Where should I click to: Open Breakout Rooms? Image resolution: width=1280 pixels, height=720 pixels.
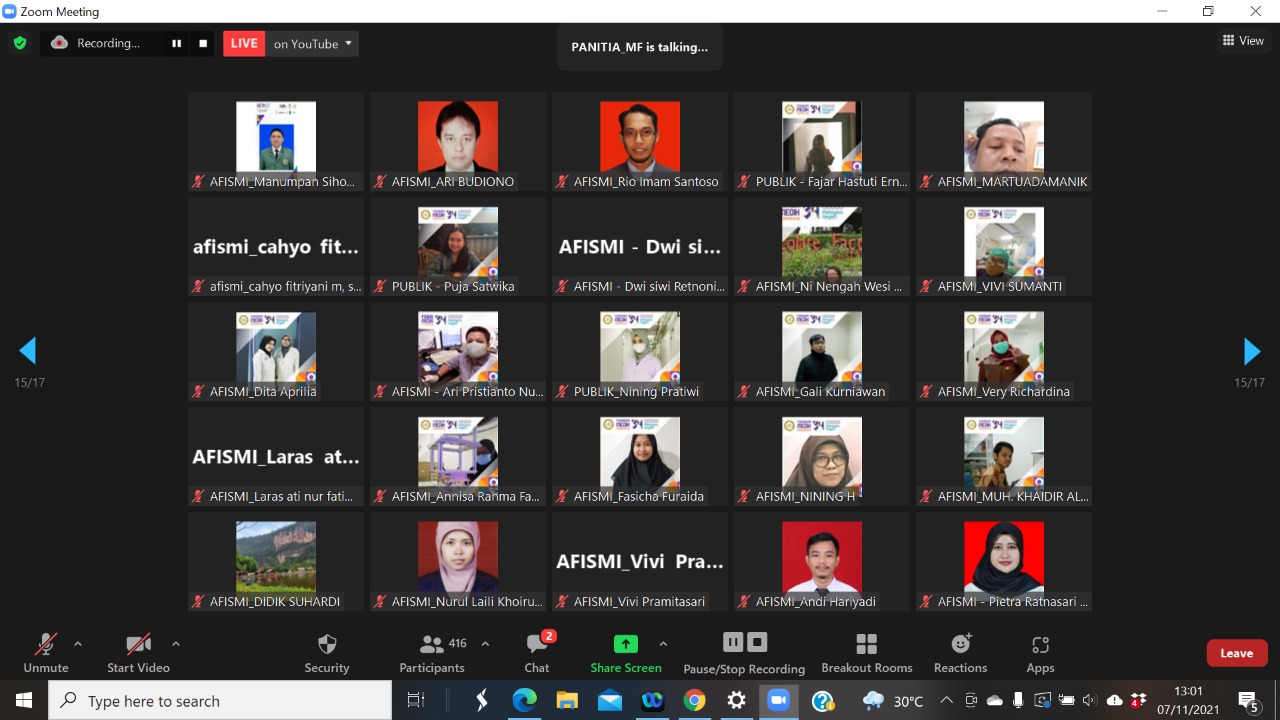point(866,653)
